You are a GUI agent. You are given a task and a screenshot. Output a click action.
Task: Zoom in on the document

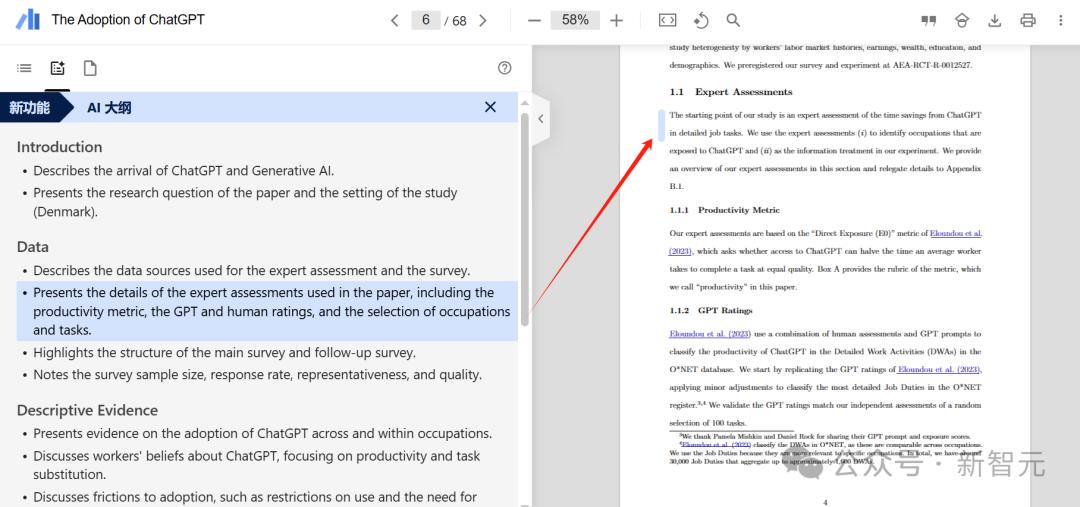616,20
